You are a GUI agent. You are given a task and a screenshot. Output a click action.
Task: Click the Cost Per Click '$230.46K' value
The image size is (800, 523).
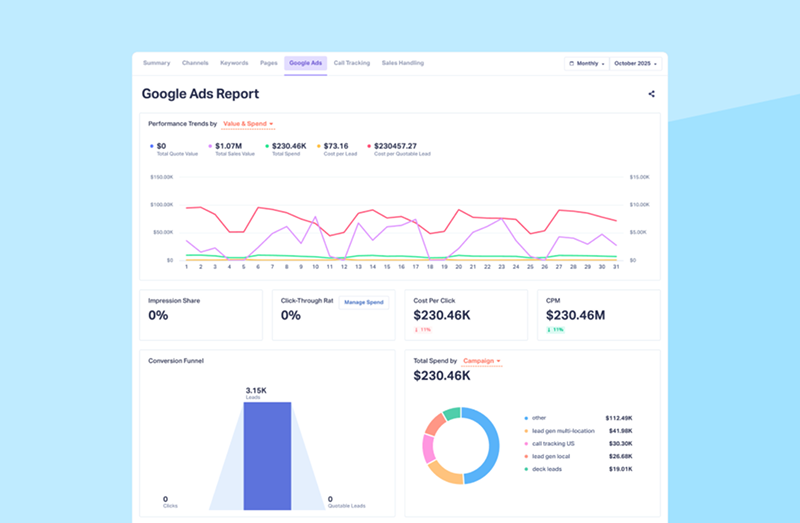coord(442,316)
